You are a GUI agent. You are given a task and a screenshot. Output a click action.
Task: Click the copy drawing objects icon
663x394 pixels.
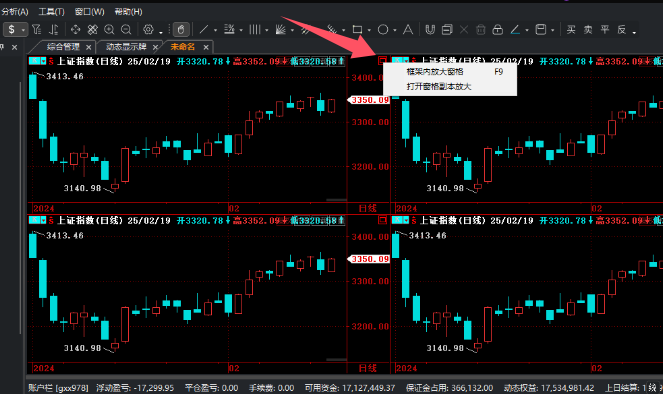(447, 30)
